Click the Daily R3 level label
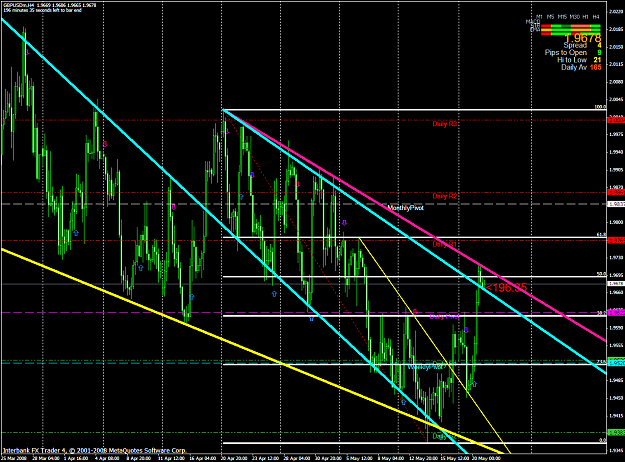Image resolution: width=625 pixels, height=462 pixels. click(445, 124)
